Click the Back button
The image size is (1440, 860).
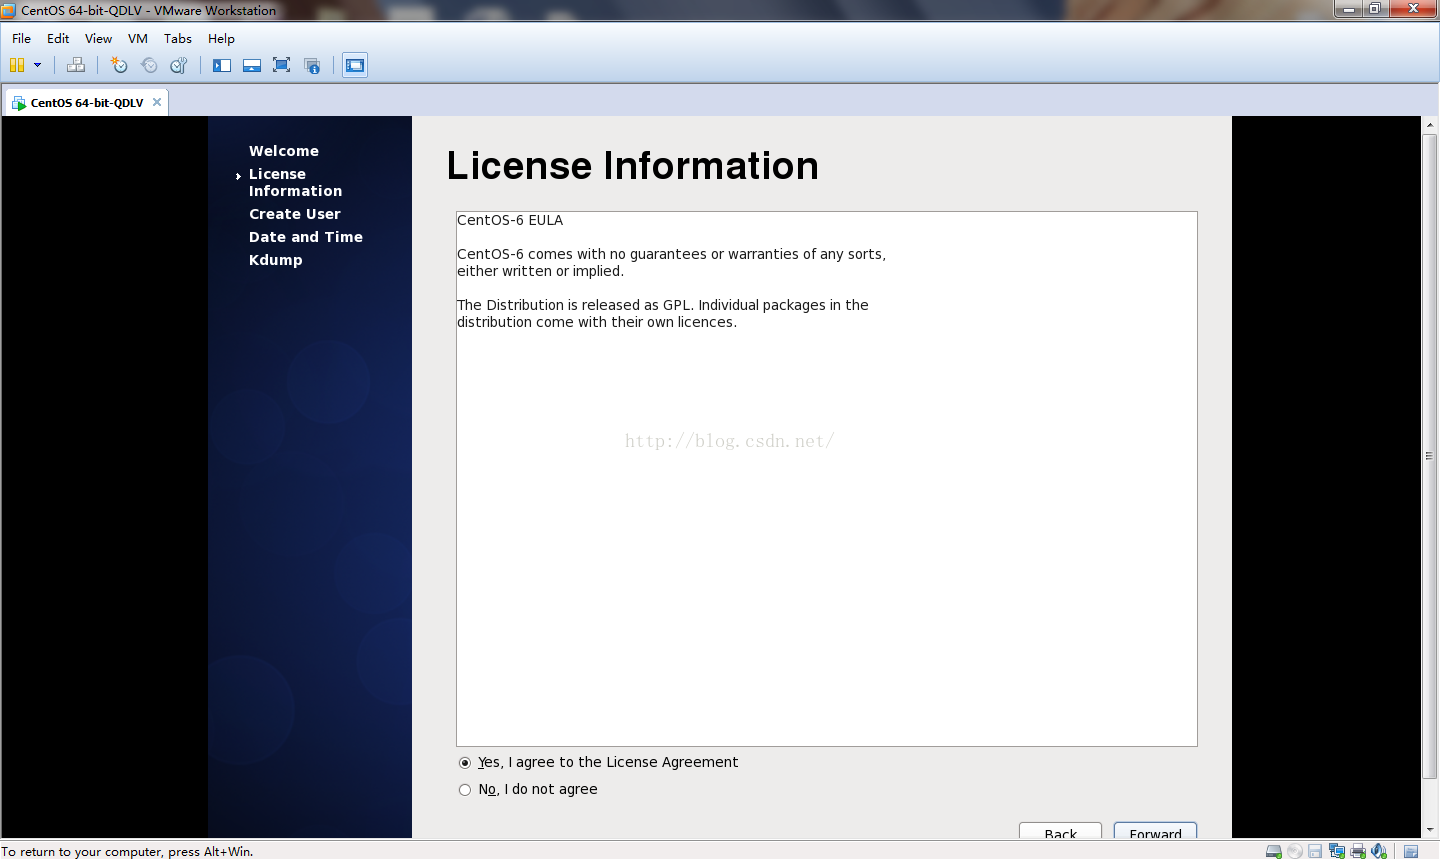[1060, 831]
